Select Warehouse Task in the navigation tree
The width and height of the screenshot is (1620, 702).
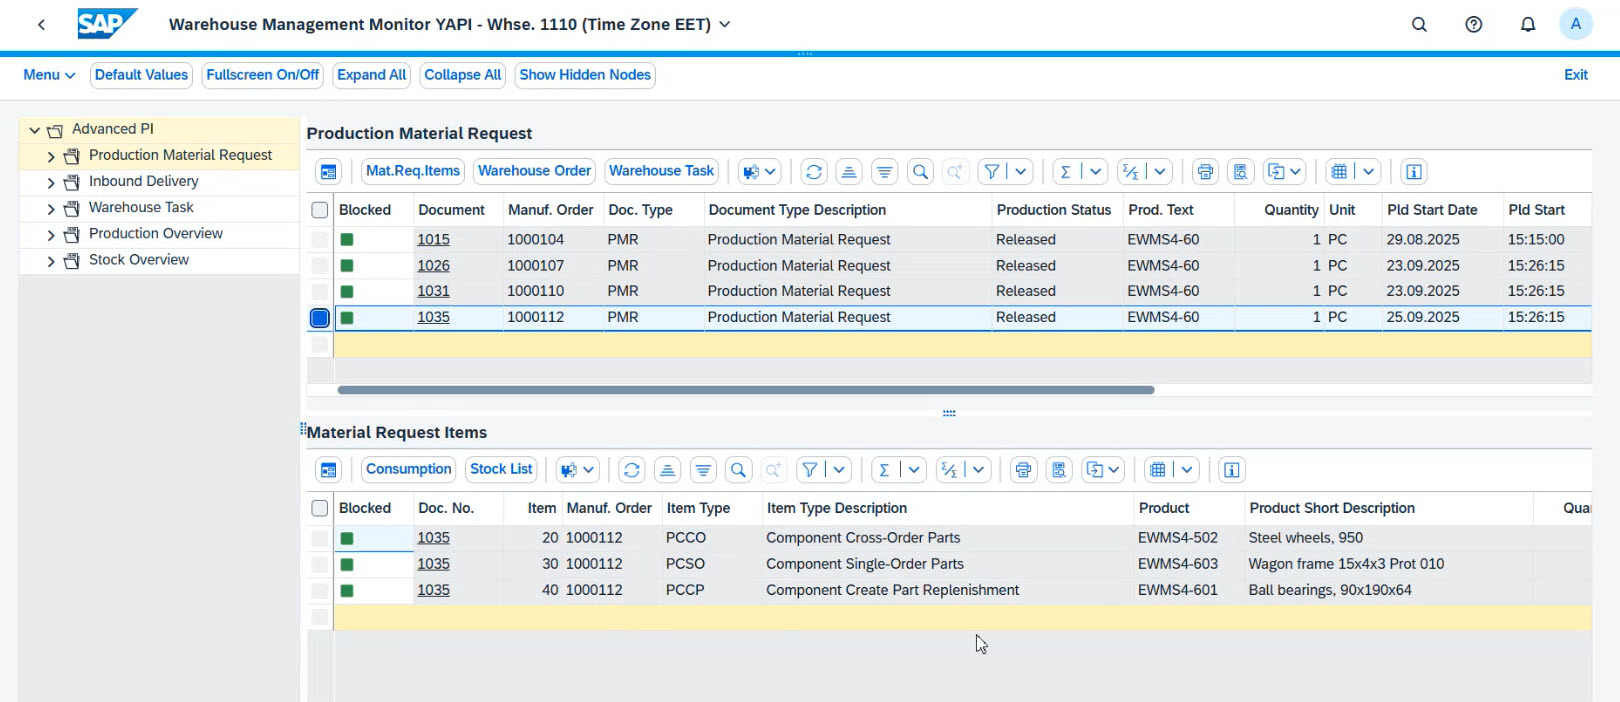point(141,207)
